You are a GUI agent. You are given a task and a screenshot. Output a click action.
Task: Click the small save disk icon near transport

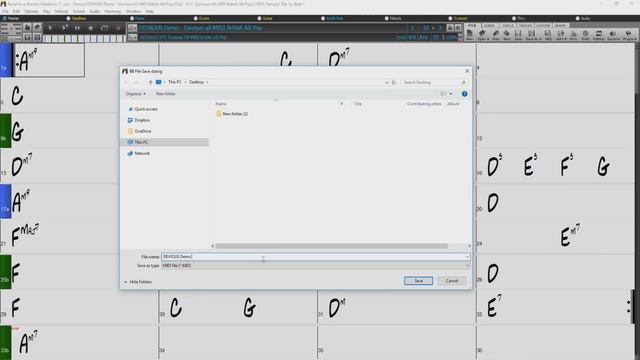(x=27, y=37)
